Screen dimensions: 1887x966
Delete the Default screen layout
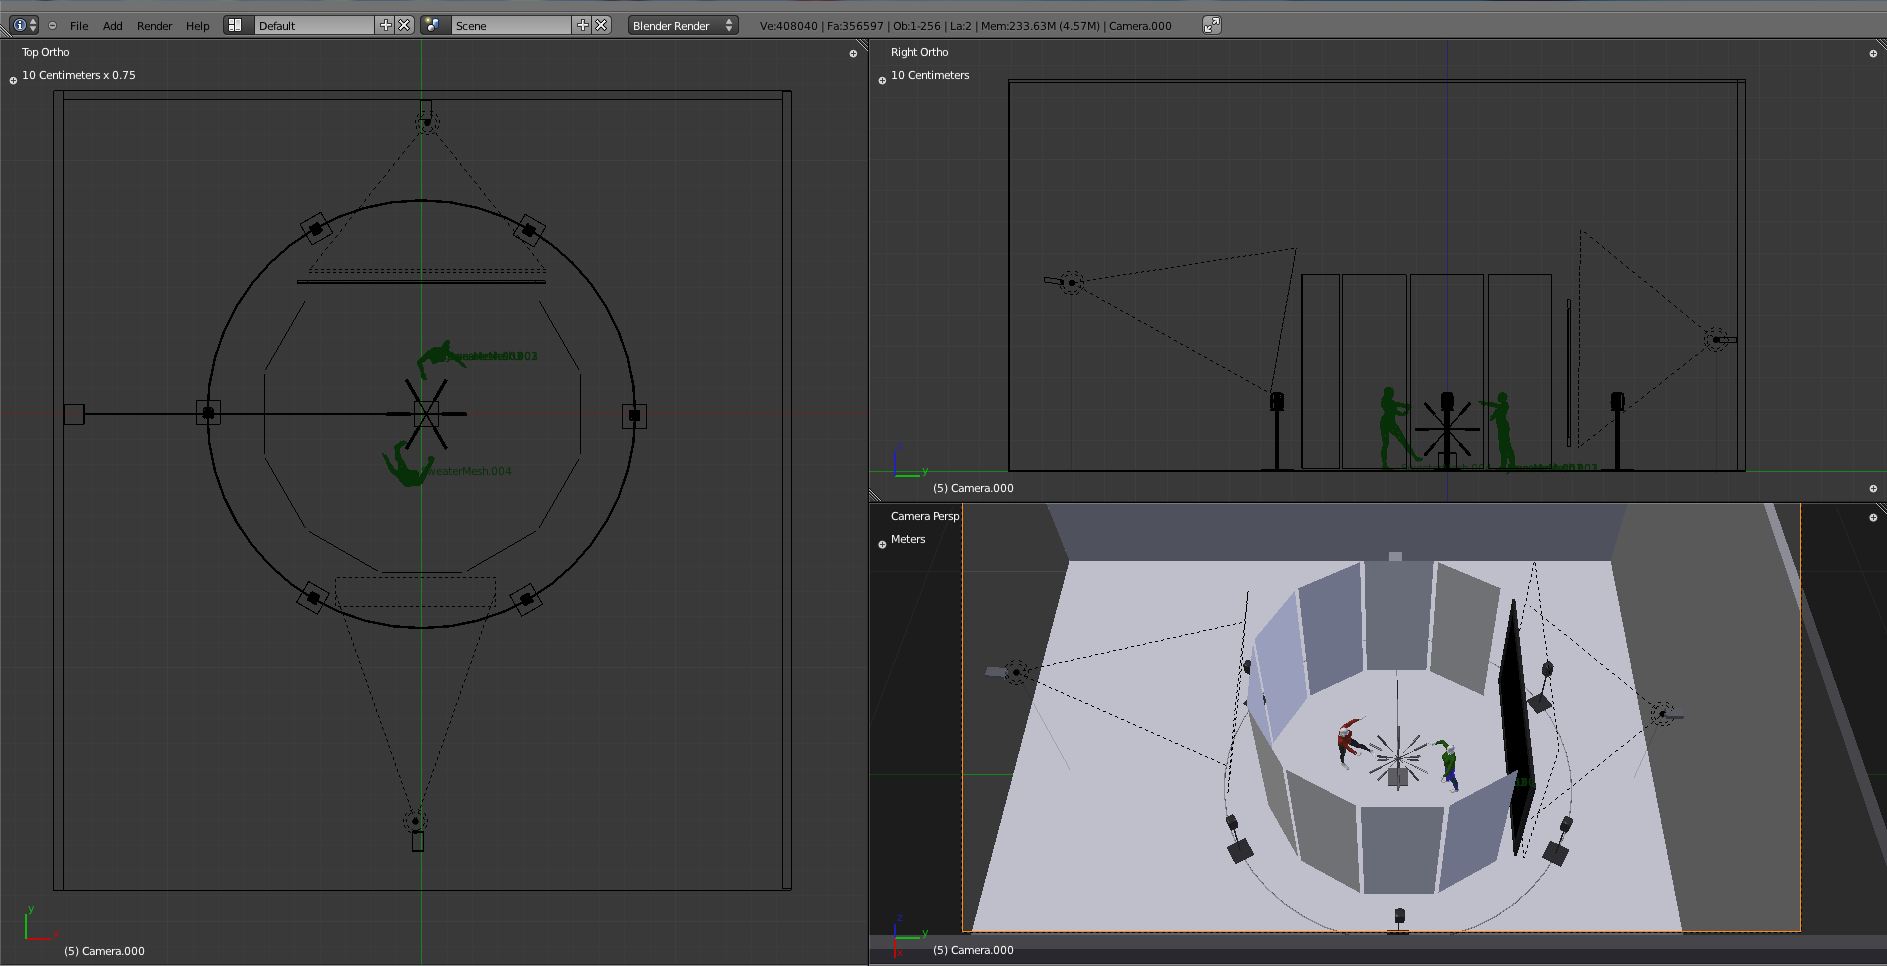(404, 25)
